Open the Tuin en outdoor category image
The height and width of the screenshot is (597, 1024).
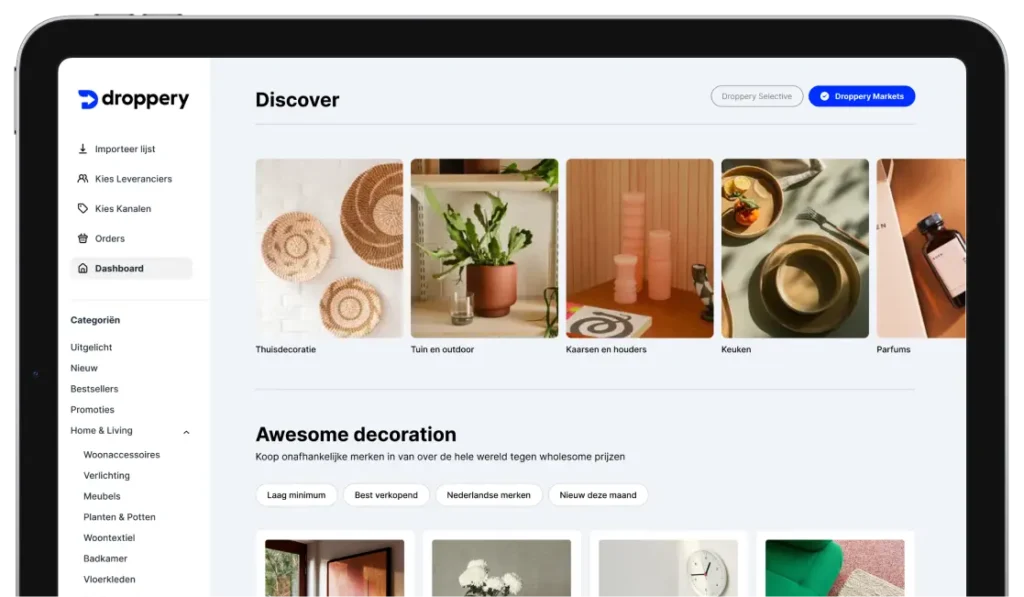(x=485, y=248)
